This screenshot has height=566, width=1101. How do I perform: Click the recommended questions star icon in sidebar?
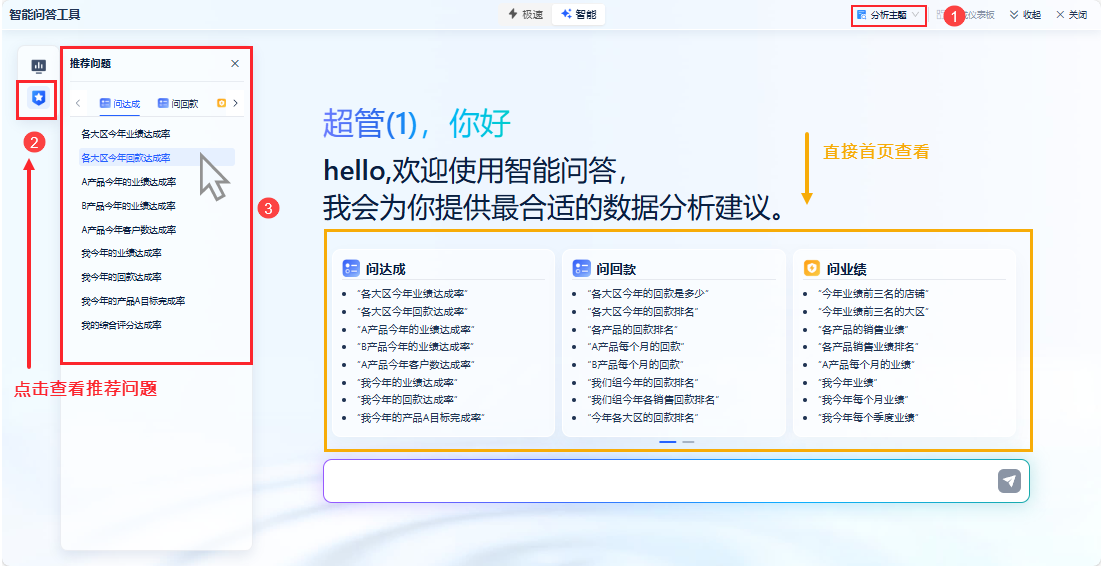pos(39,98)
